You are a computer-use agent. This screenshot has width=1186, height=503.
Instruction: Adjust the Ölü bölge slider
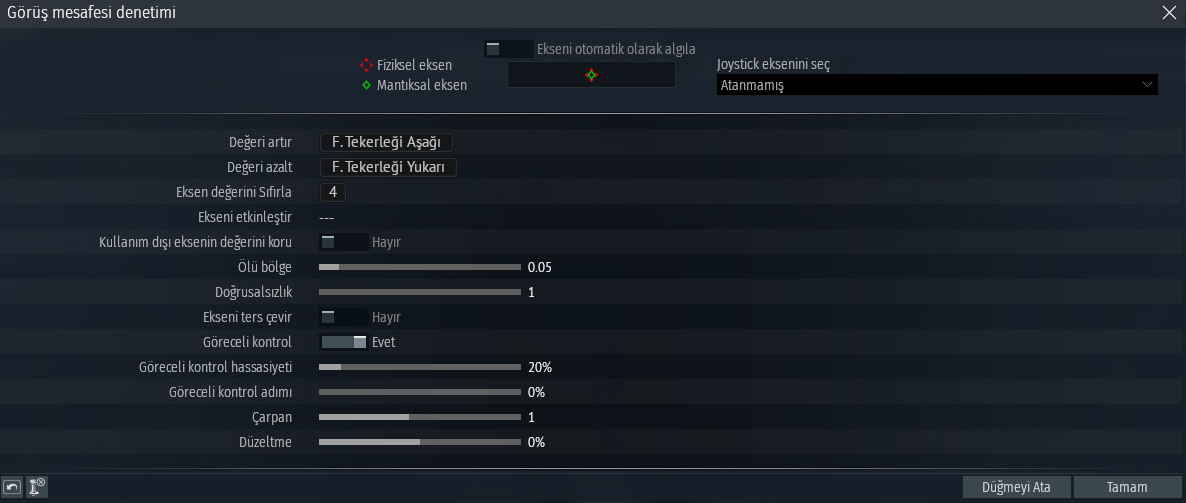(420, 267)
